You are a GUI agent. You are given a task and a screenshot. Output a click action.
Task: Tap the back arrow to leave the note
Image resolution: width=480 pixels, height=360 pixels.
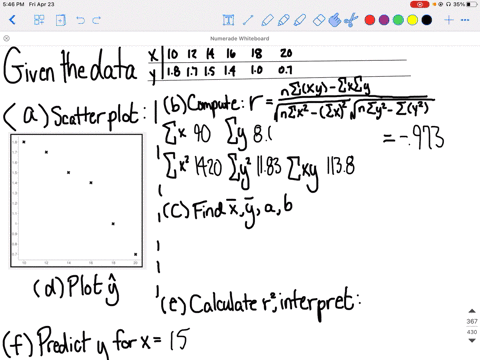click(12, 20)
